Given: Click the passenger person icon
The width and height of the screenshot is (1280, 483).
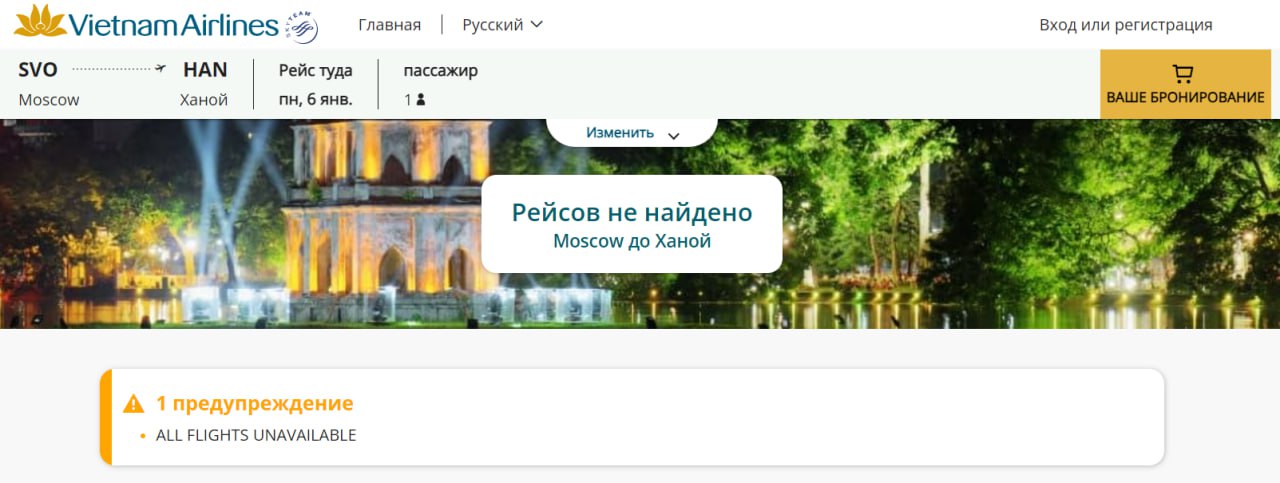Looking at the screenshot, I should 421,100.
